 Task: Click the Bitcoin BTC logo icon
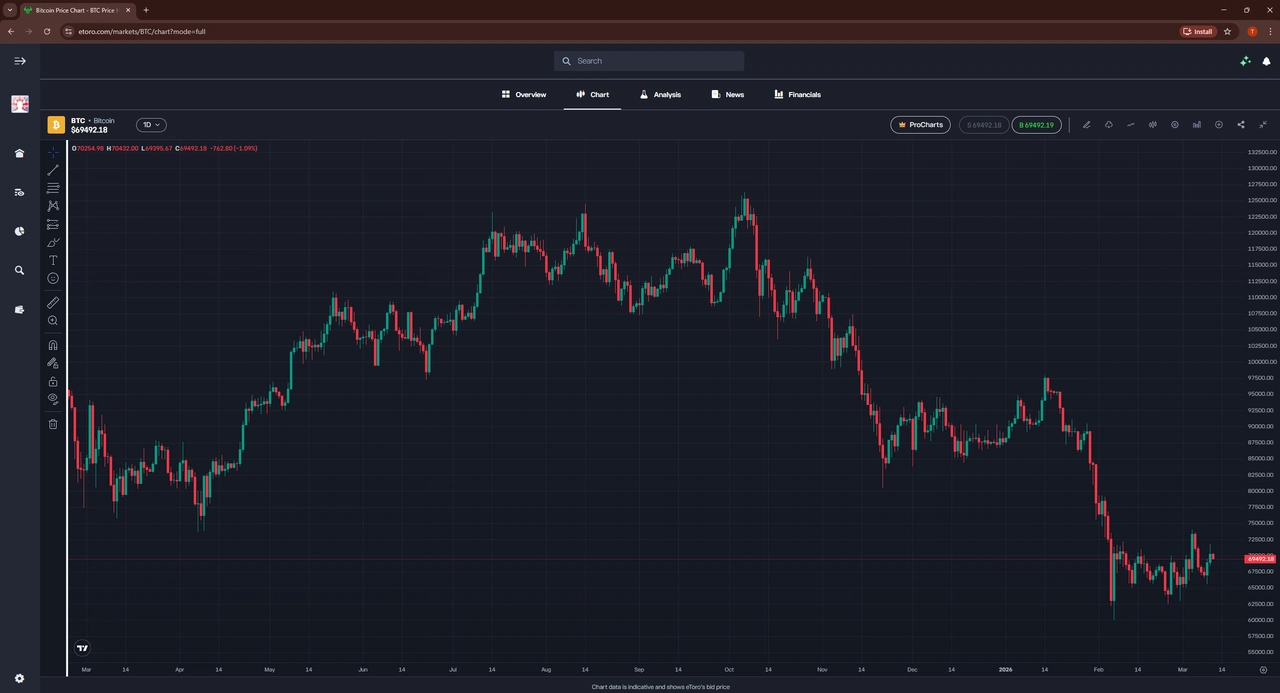click(x=56, y=125)
